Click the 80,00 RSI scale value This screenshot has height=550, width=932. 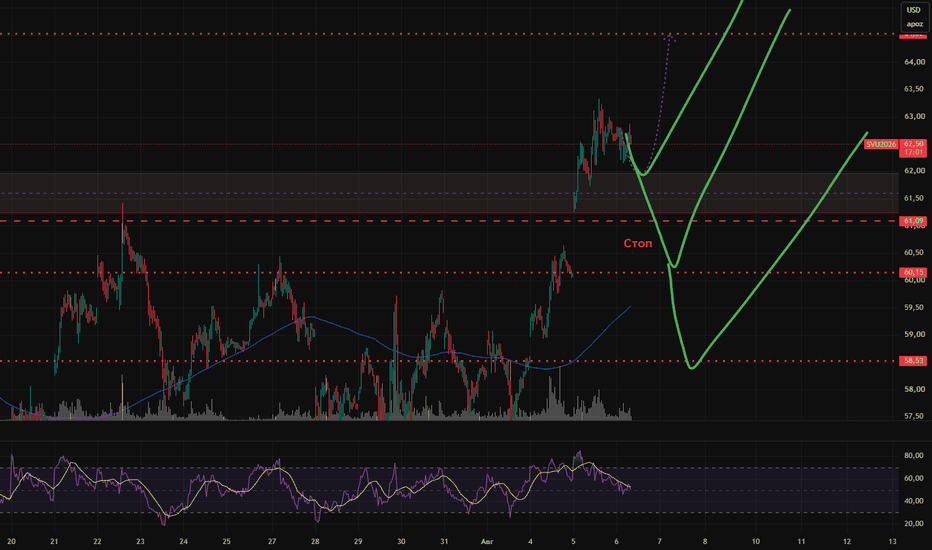(914, 455)
